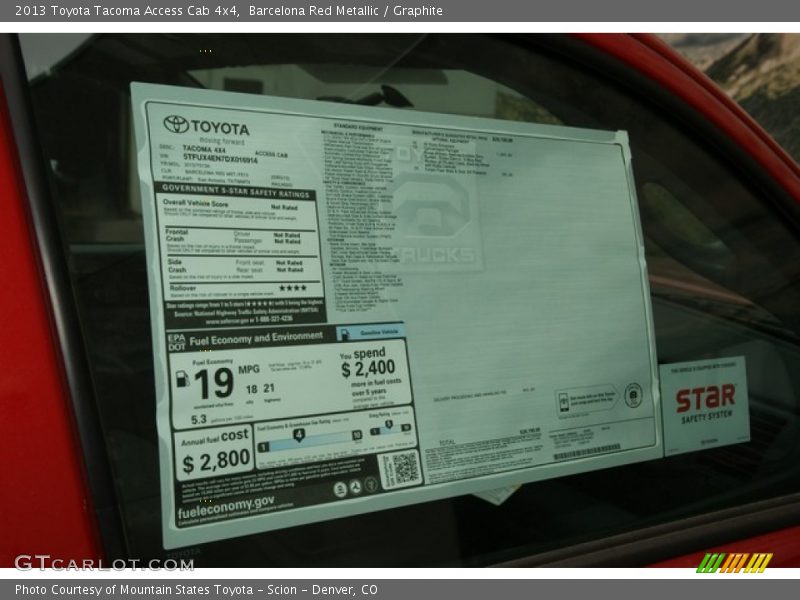This screenshot has width=800, height=600.
Task: Click the 'STANDARD EQUIPMENT' column heading
Action: (x=358, y=126)
